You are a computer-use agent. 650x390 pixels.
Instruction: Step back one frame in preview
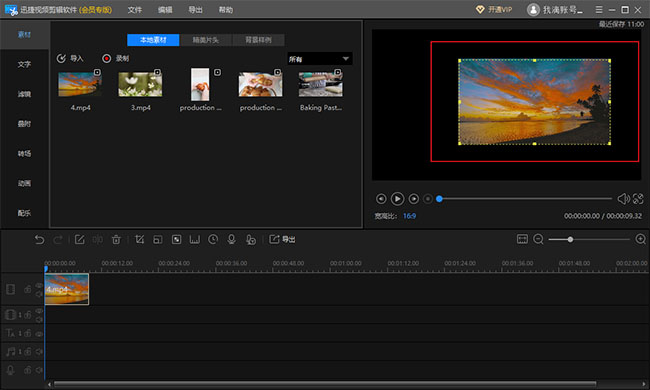click(x=381, y=199)
